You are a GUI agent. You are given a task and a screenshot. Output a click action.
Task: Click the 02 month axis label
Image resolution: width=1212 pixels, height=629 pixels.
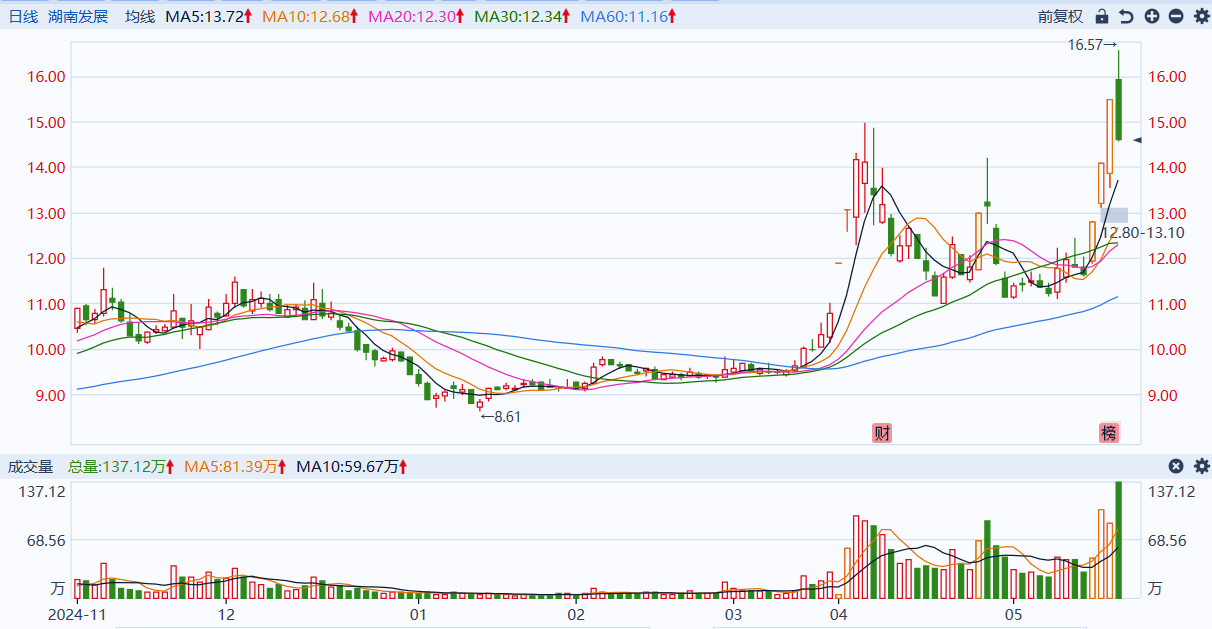click(x=575, y=613)
